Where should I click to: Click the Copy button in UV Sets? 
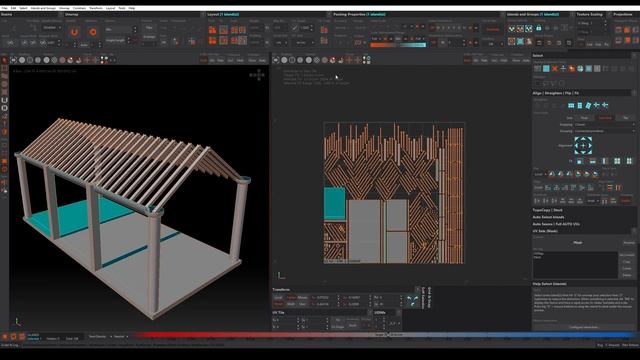[x=627, y=262]
